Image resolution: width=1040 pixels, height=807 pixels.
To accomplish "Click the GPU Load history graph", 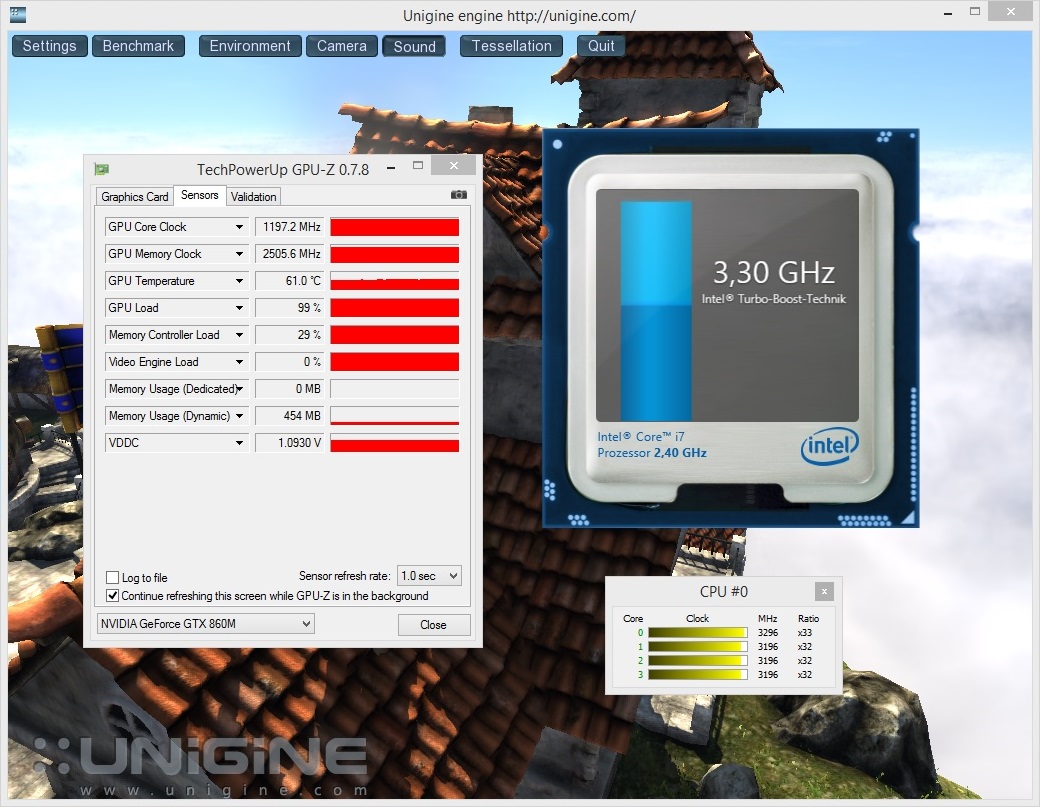I will click(x=395, y=308).
